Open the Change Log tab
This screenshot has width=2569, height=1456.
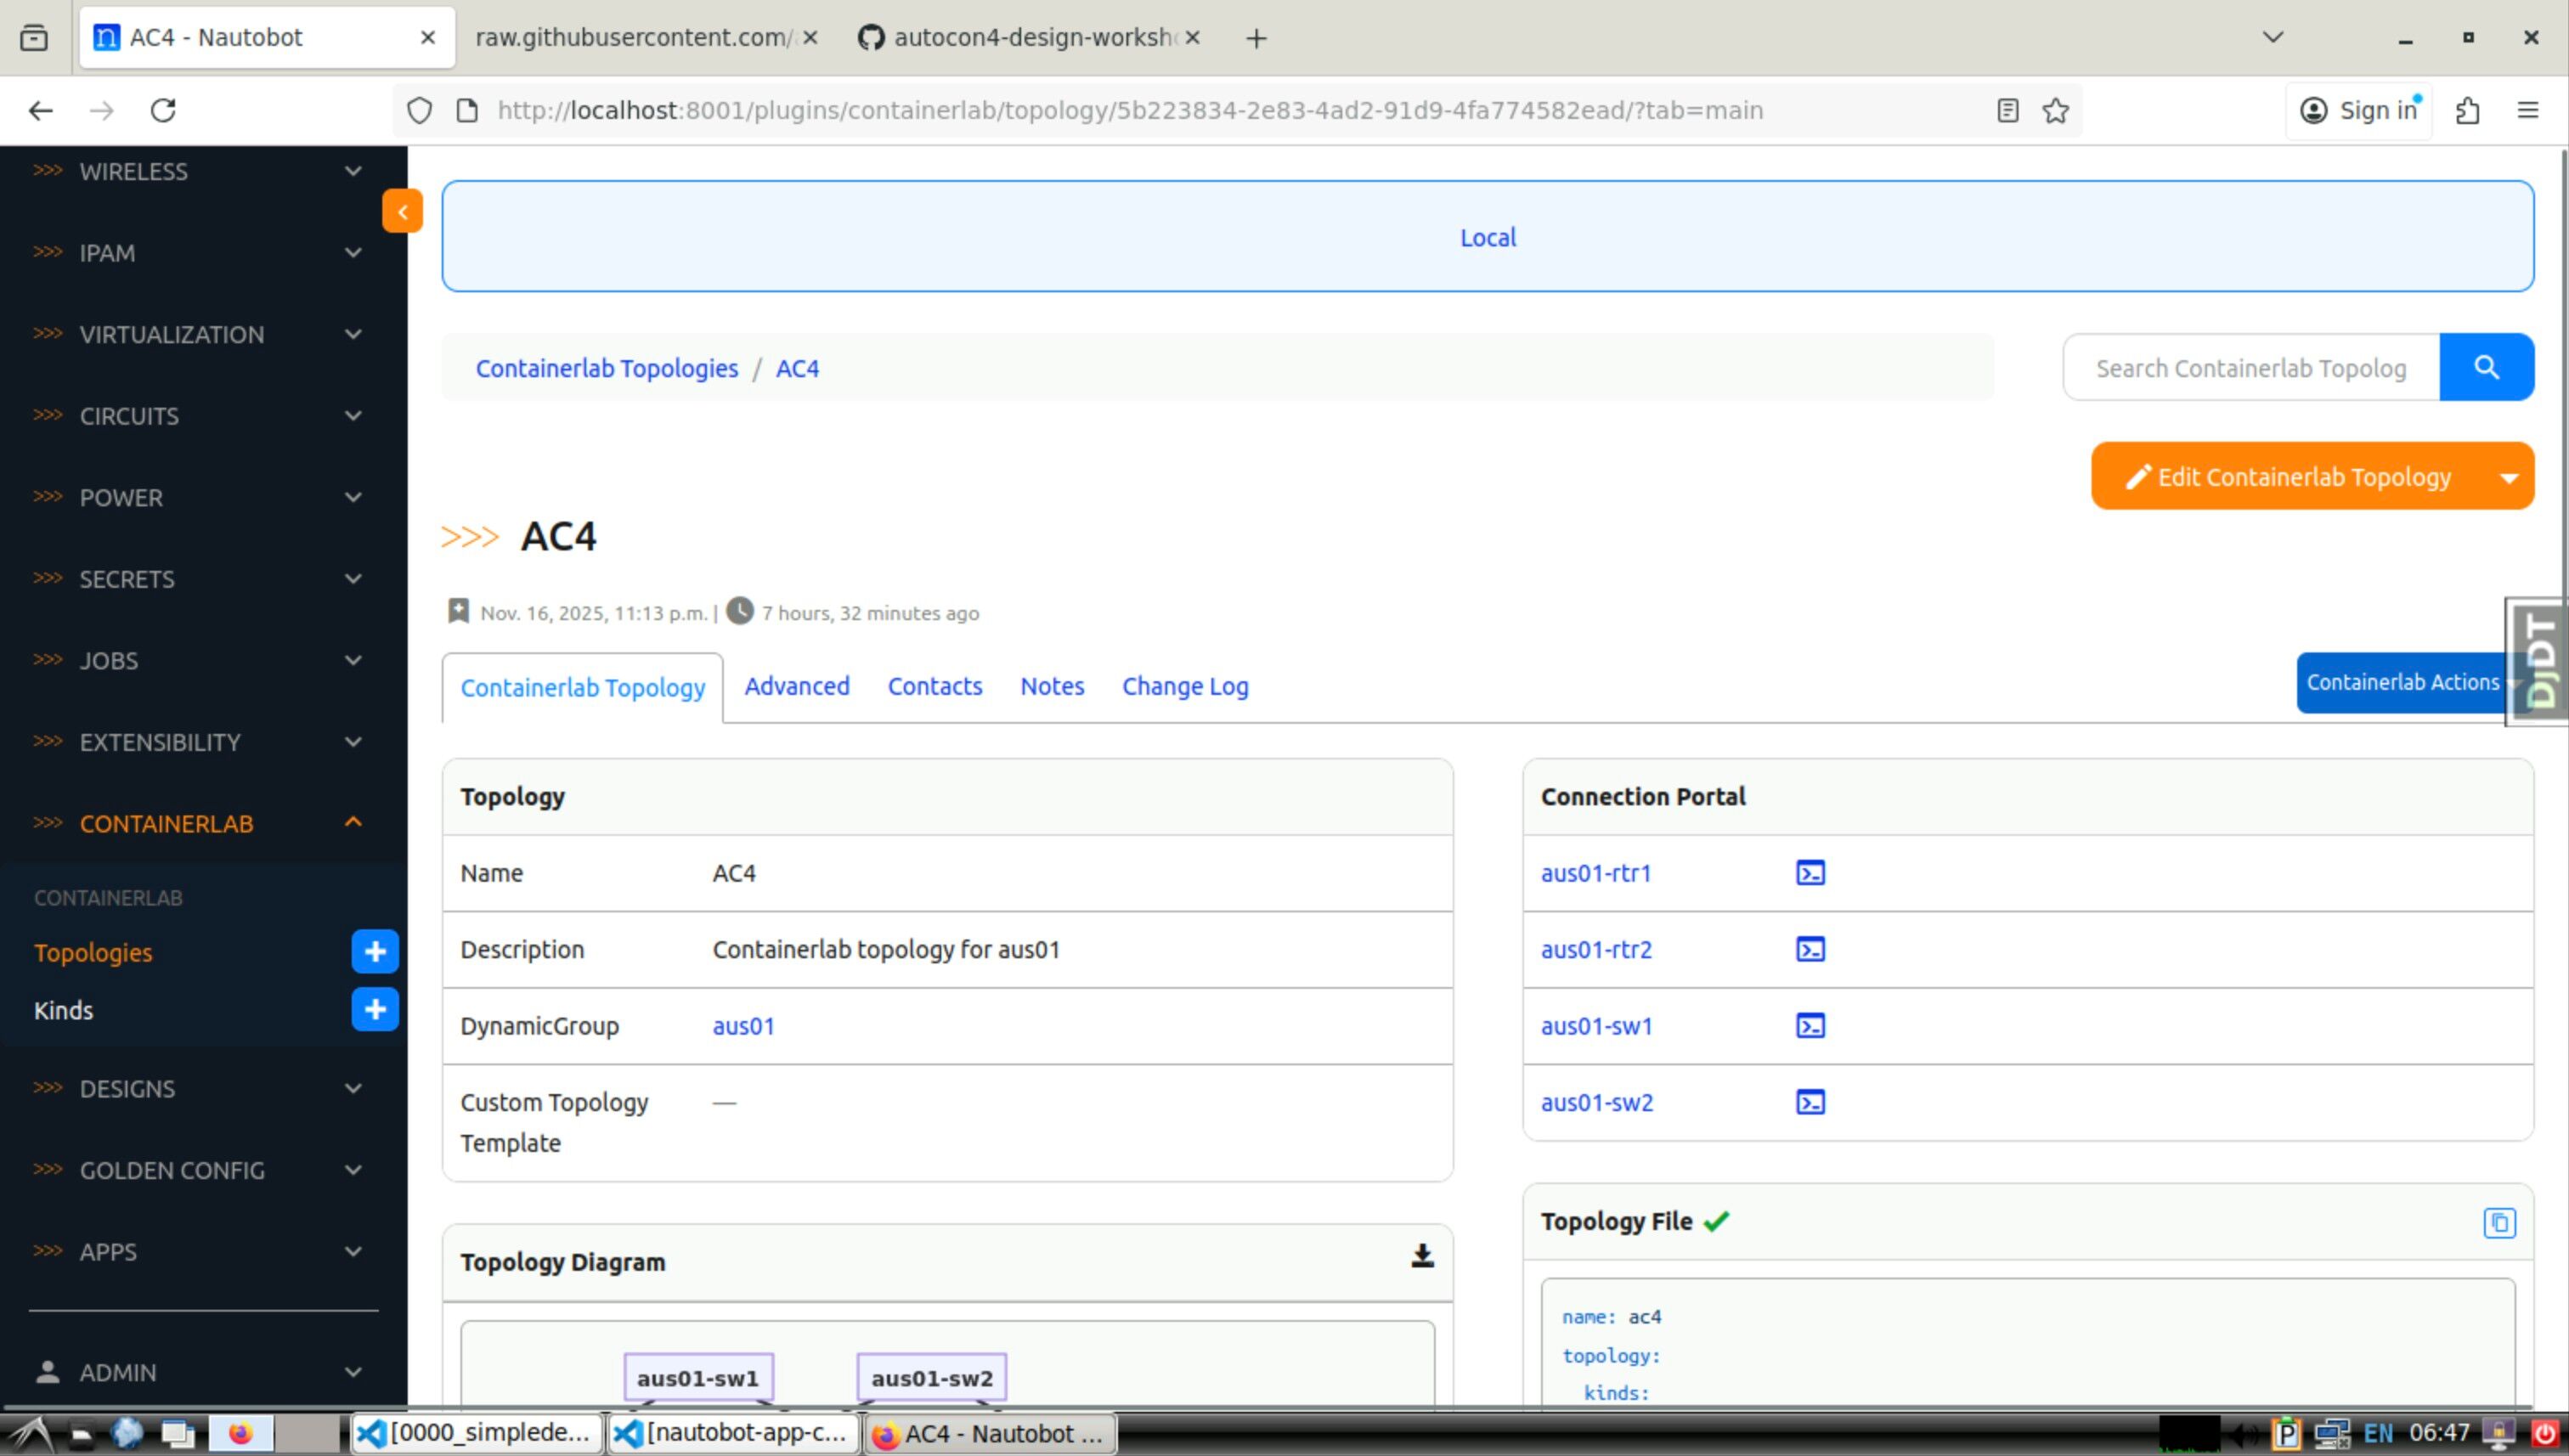pyautogui.click(x=1184, y=686)
